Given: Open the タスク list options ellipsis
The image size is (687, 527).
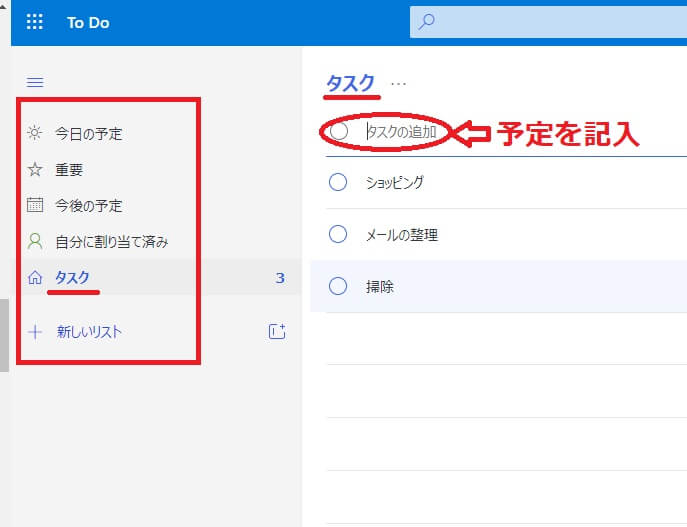Looking at the screenshot, I should click(x=399, y=84).
